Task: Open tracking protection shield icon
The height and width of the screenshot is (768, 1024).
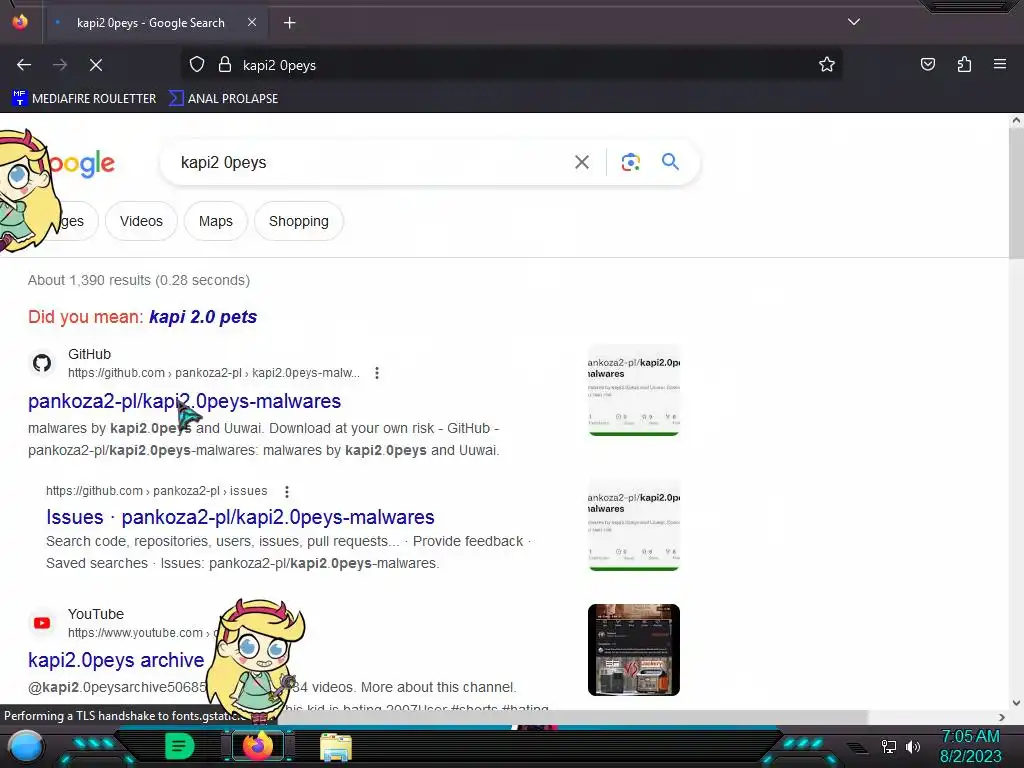Action: [x=197, y=65]
